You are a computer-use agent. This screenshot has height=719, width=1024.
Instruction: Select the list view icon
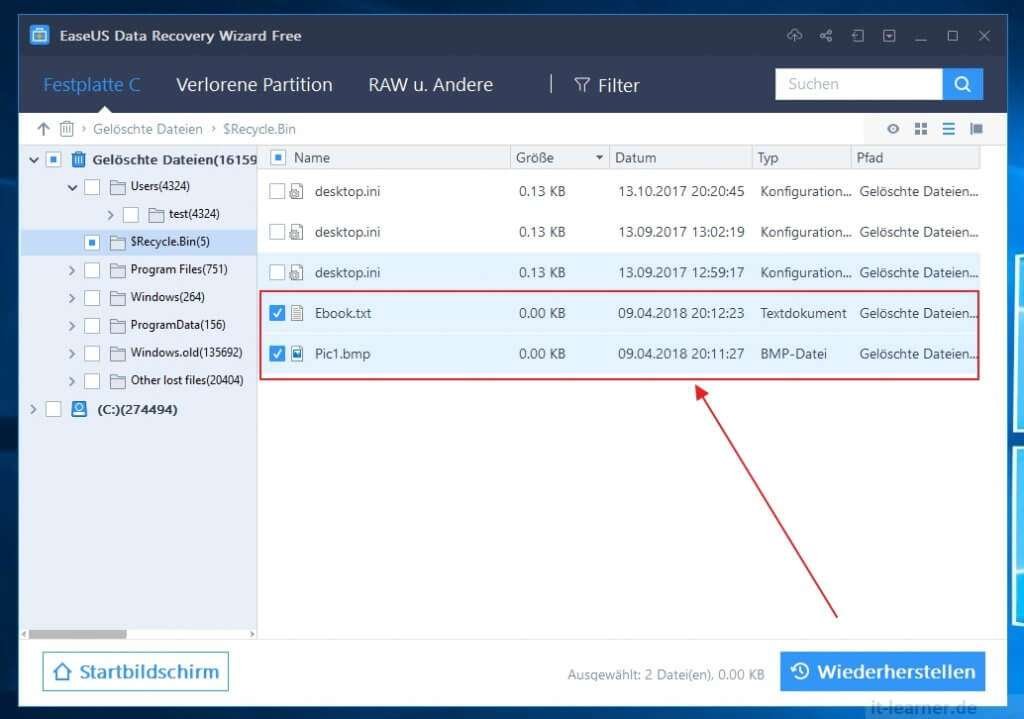[949, 129]
